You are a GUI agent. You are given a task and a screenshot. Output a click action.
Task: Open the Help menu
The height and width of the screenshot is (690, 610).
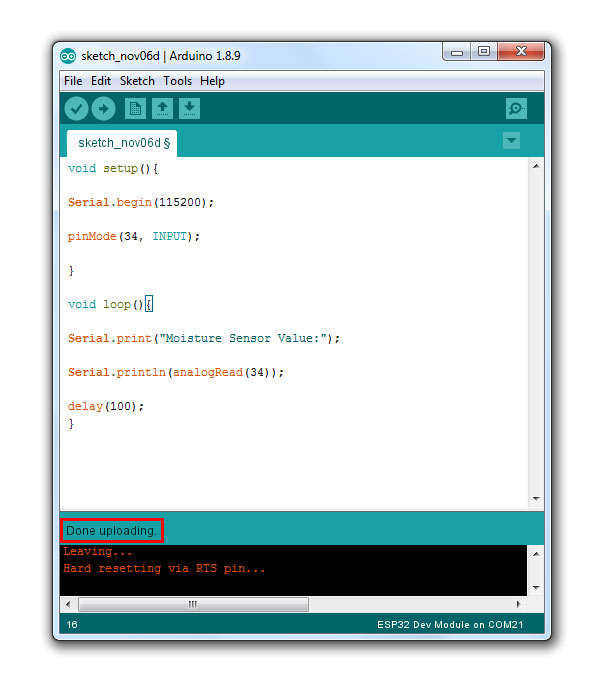coord(212,81)
